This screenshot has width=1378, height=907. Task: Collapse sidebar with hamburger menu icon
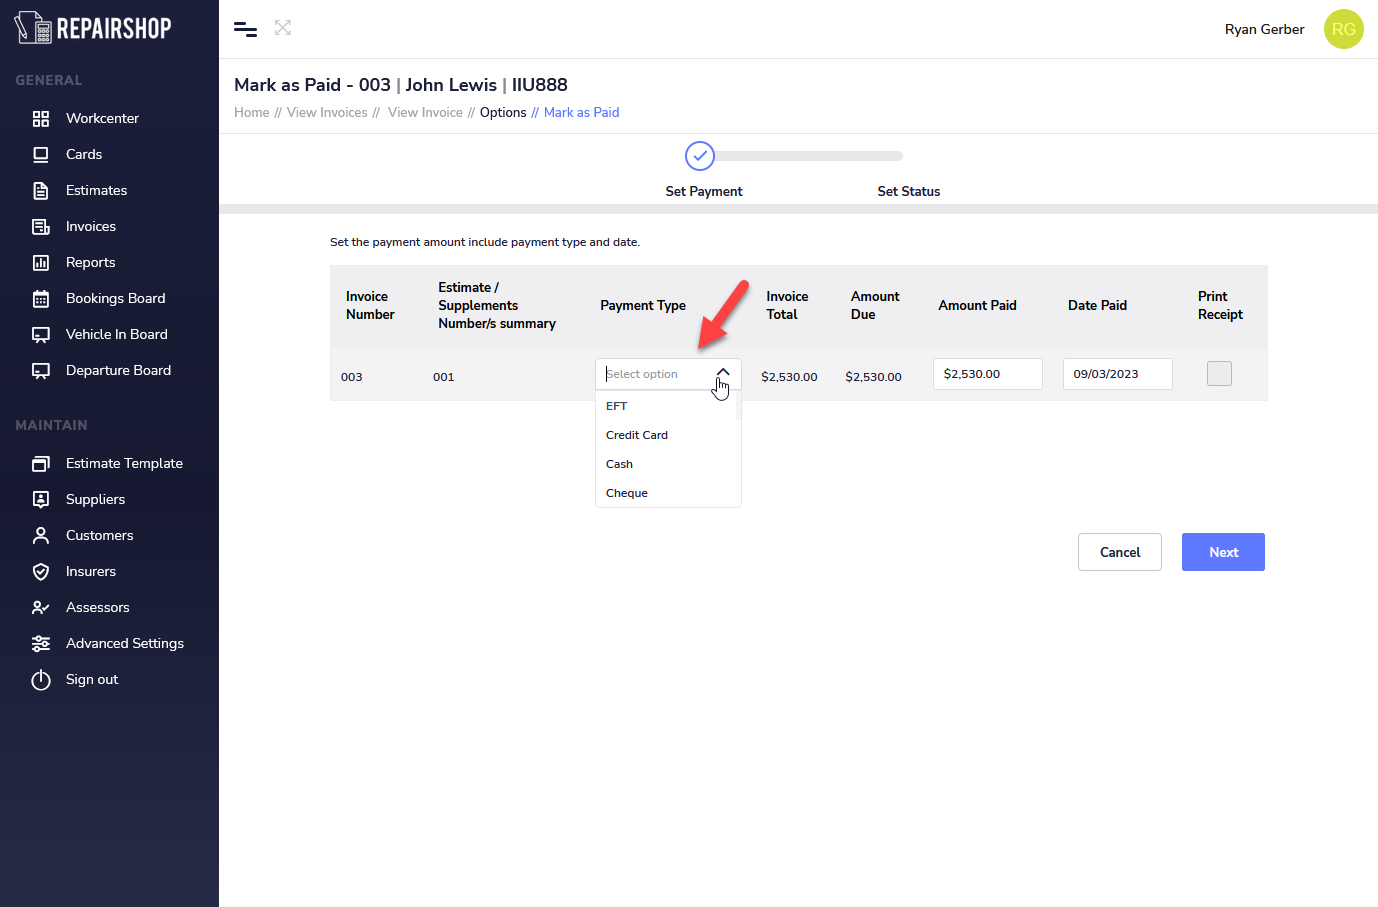[245, 29]
